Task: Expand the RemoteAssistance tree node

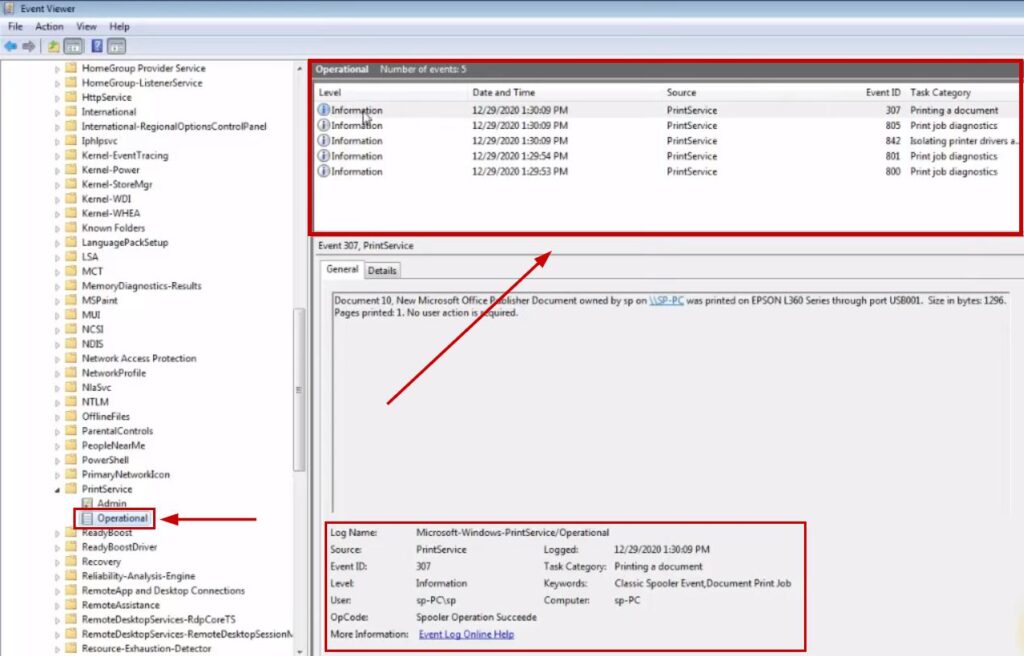Action: click(57, 605)
